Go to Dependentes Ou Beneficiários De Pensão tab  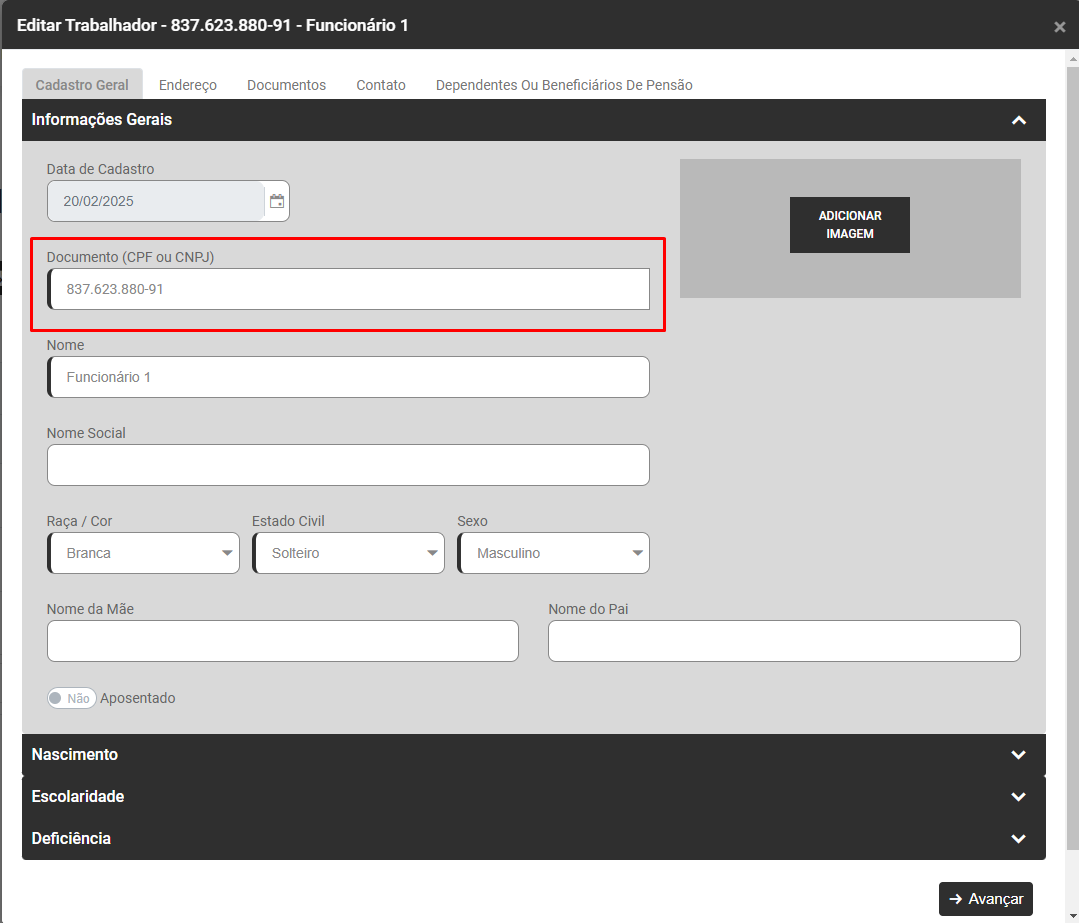click(564, 85)
